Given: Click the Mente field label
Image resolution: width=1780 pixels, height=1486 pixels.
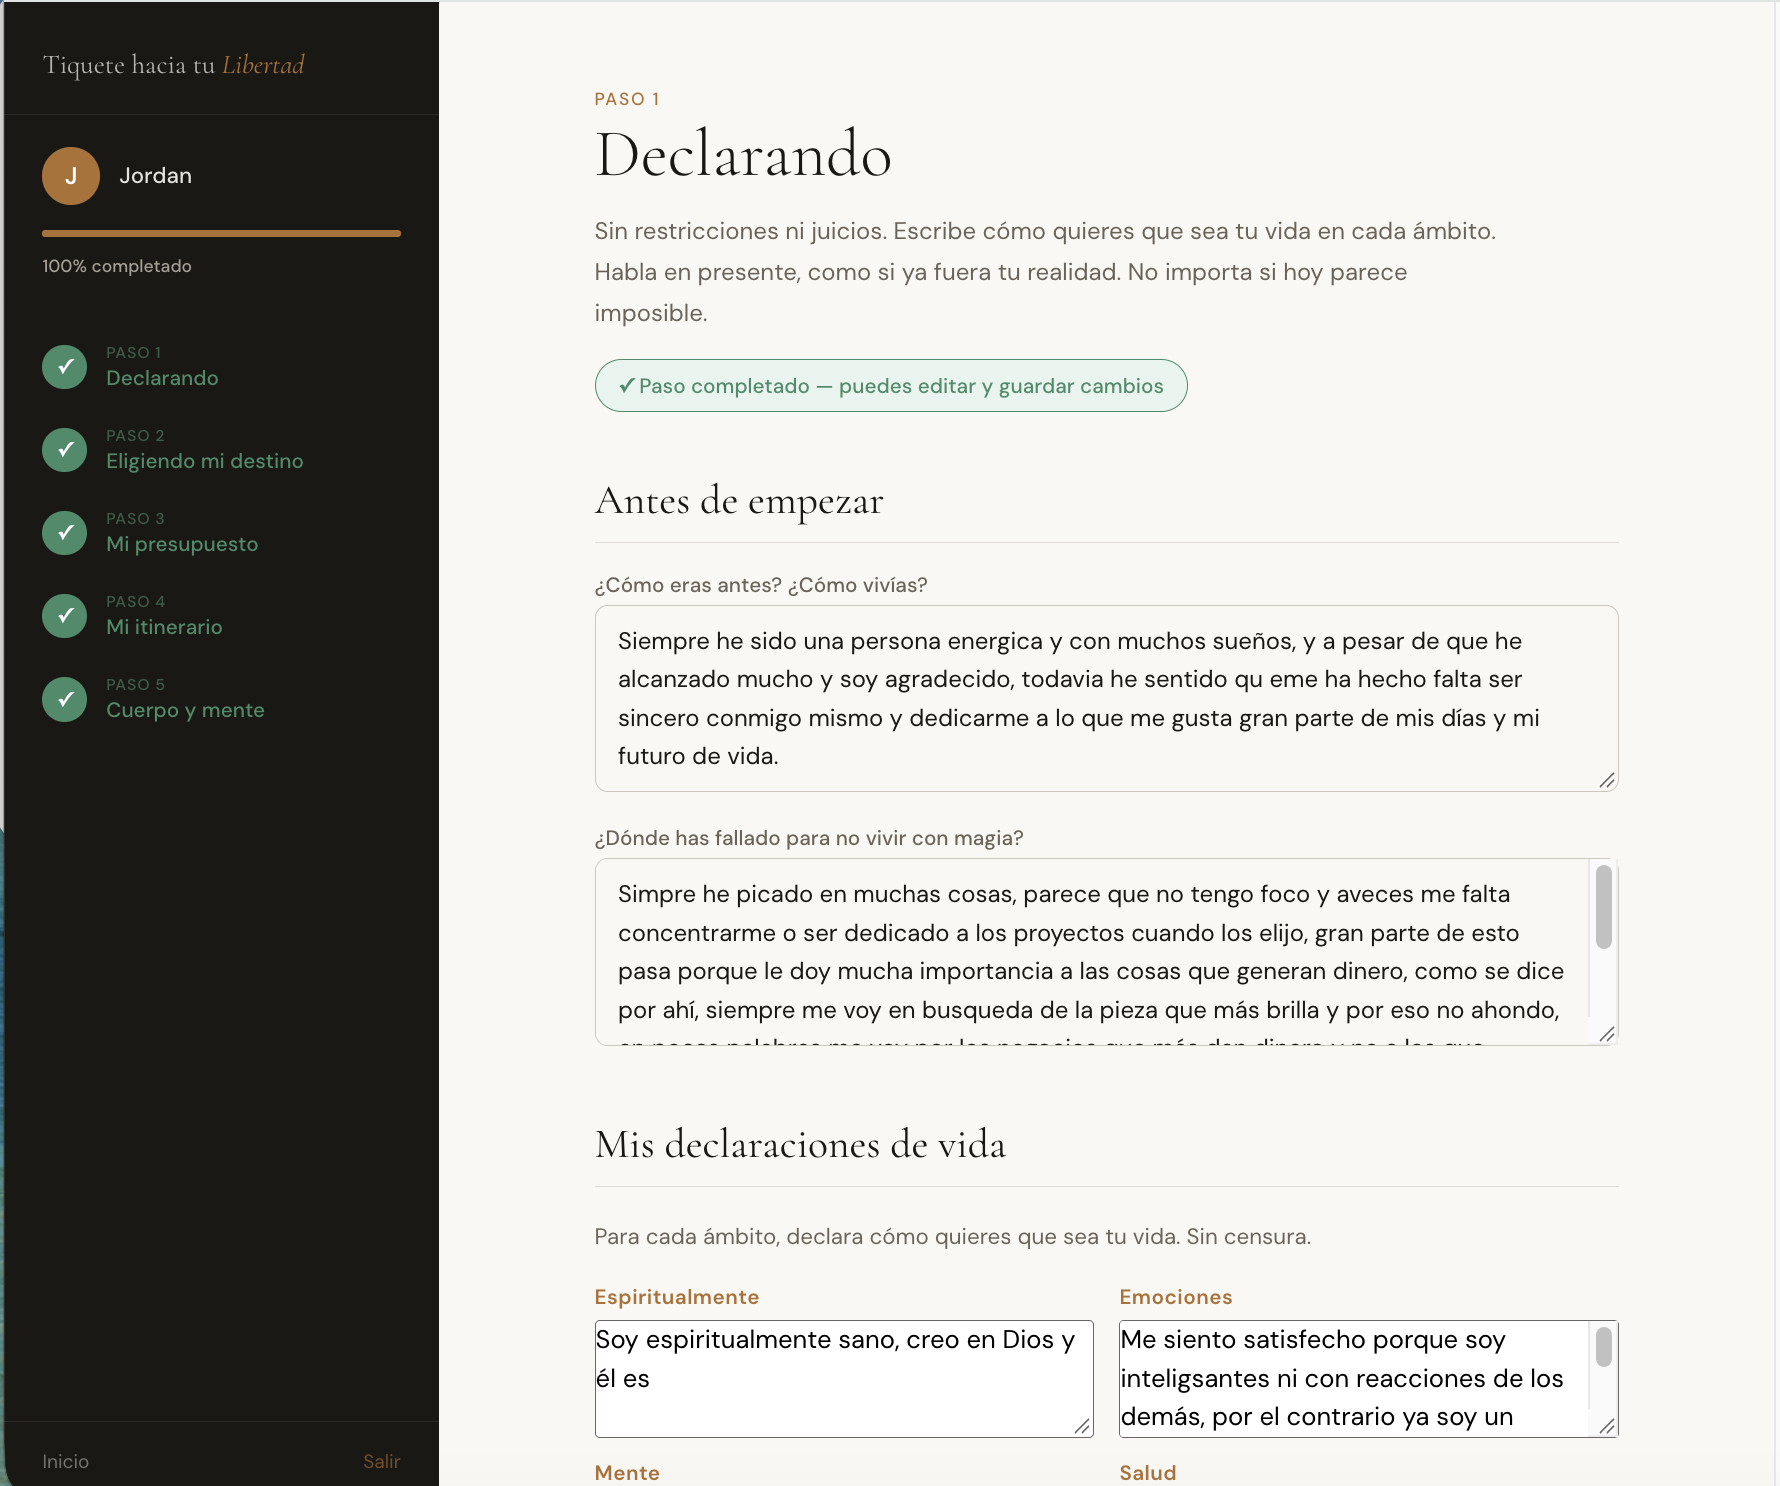Looking at the screenshot, I should point(627,1473).
